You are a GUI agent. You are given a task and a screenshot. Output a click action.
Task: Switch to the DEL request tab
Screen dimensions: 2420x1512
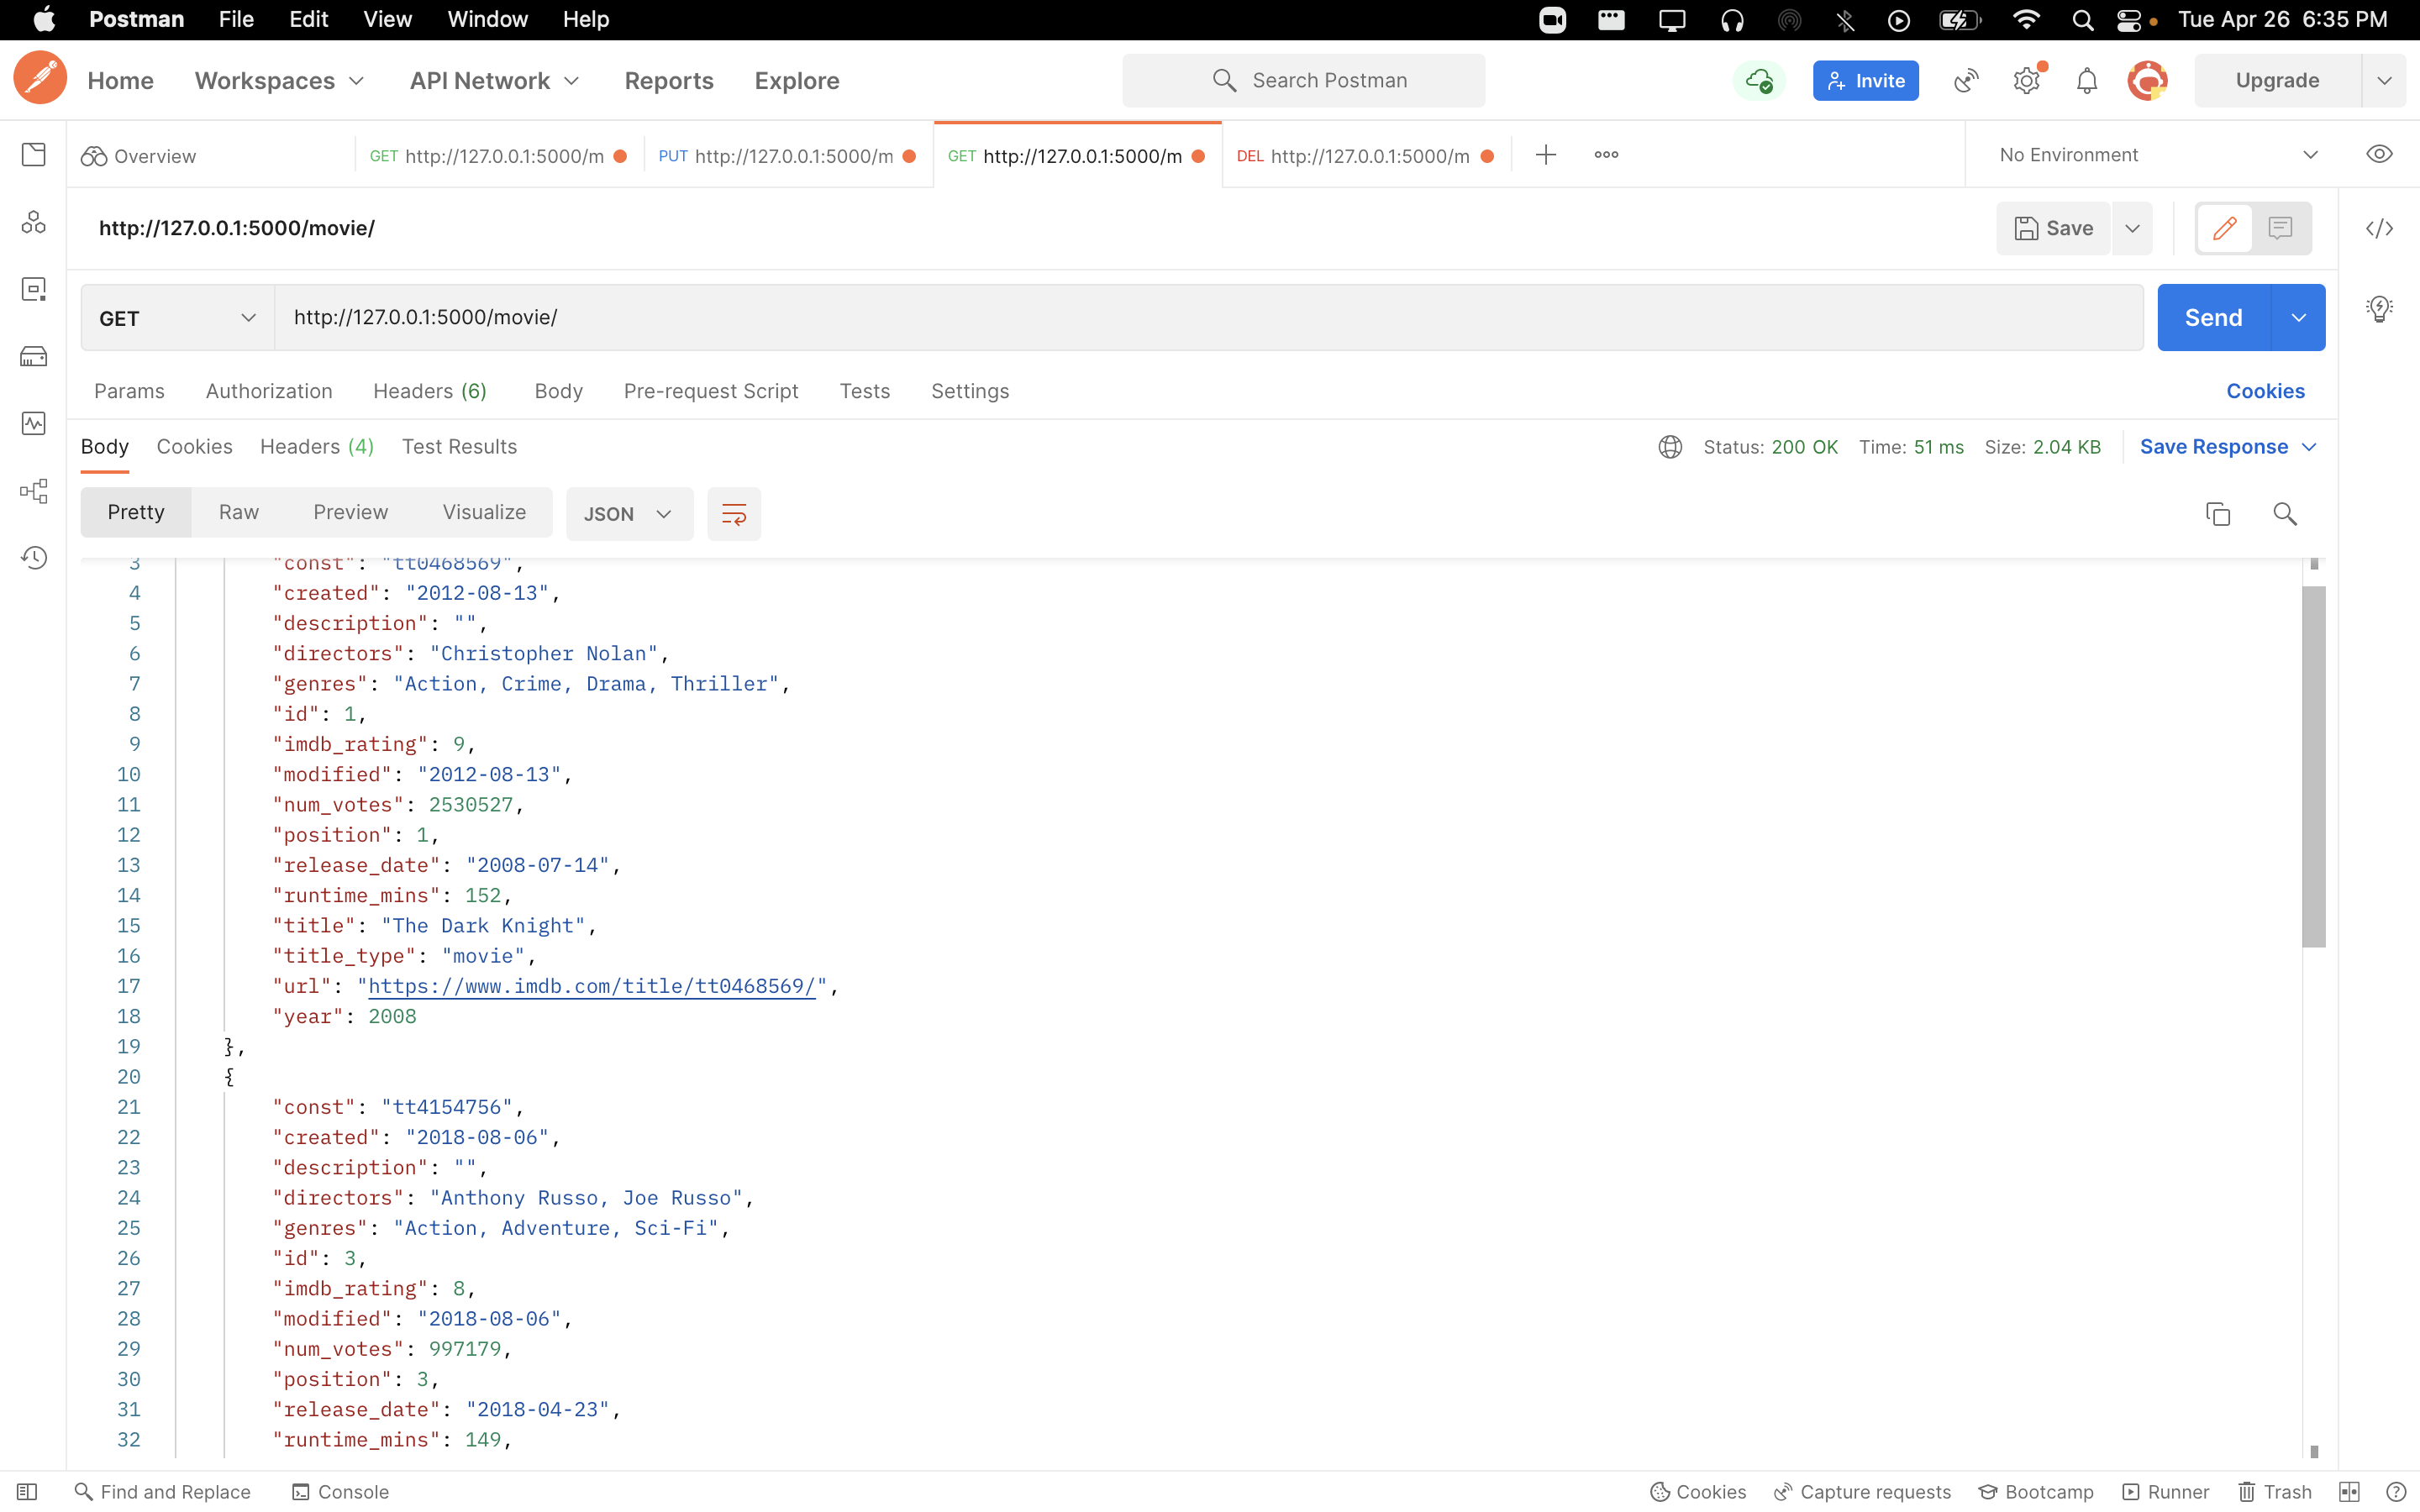tap(1365, 156)
